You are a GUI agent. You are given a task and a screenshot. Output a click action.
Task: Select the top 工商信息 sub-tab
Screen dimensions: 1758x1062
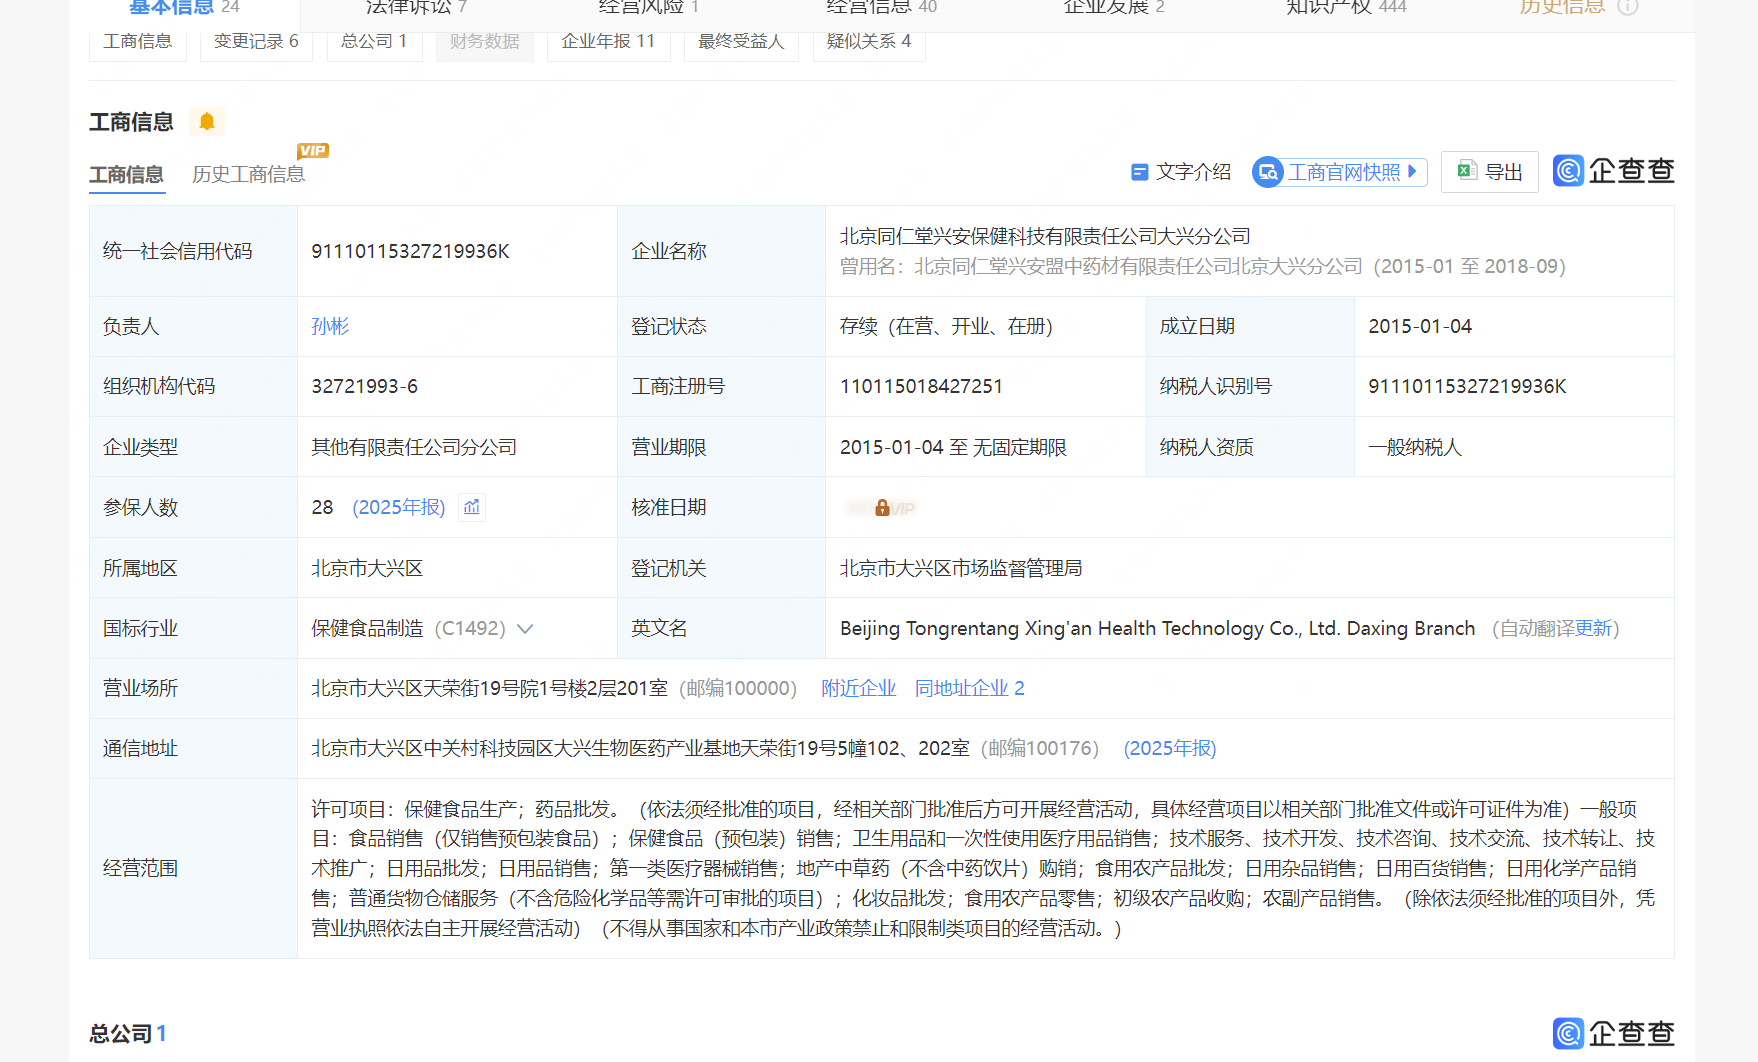(x=138, y=42)
